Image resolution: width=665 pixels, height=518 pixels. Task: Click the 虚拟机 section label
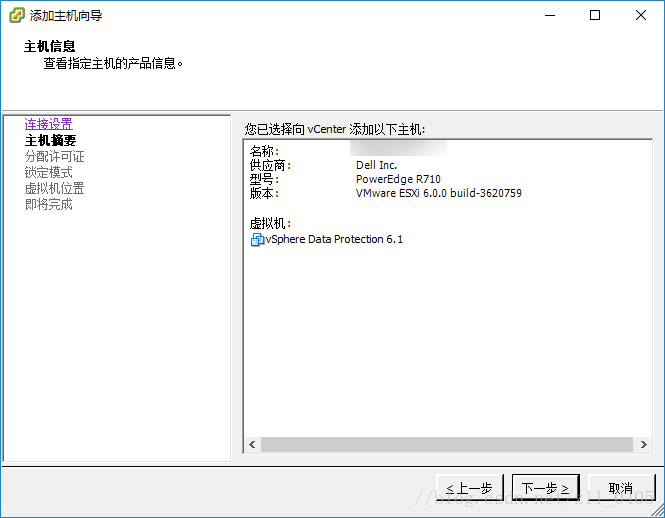point(270,223)
